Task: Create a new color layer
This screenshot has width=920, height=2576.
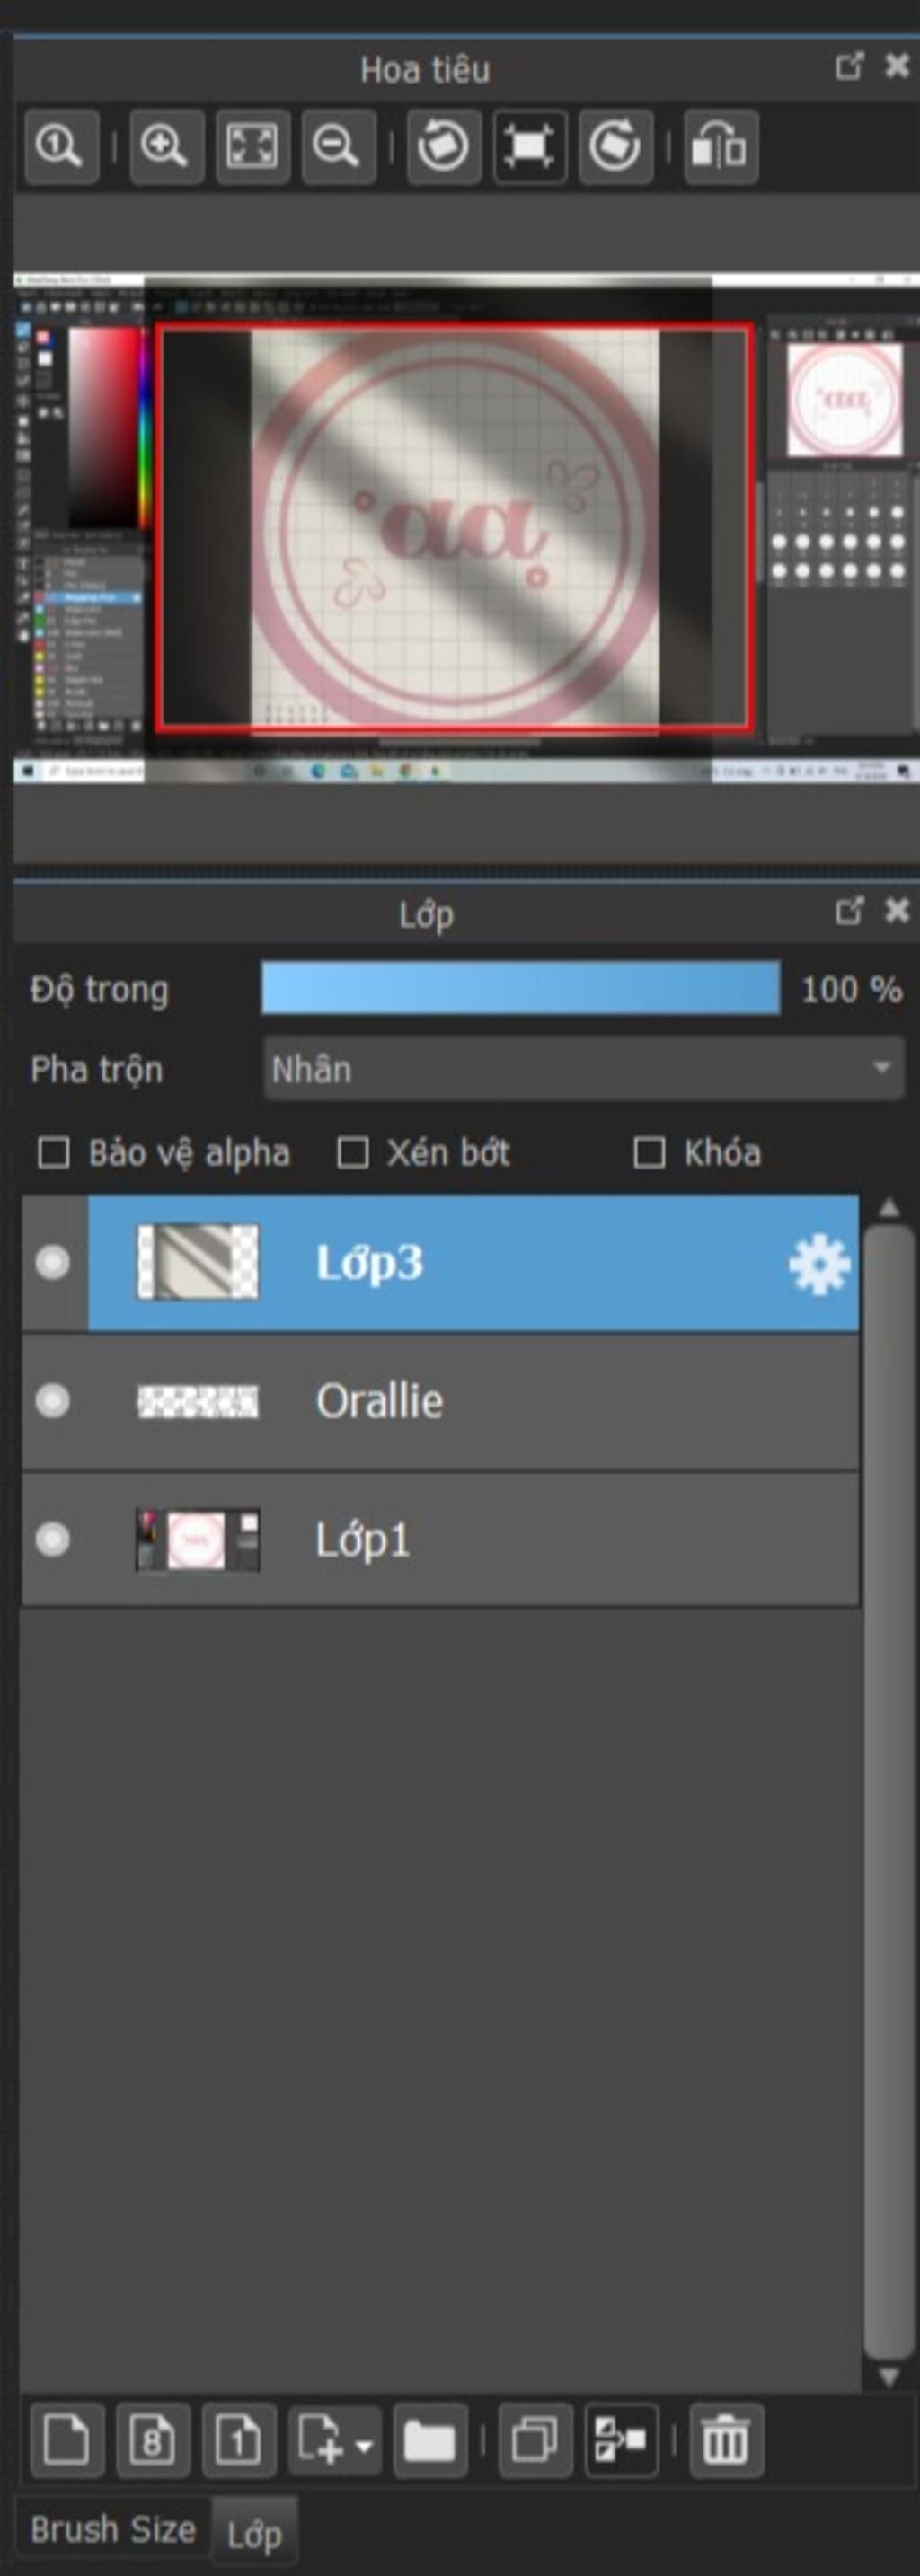Action: click(x=67, y=2440)
